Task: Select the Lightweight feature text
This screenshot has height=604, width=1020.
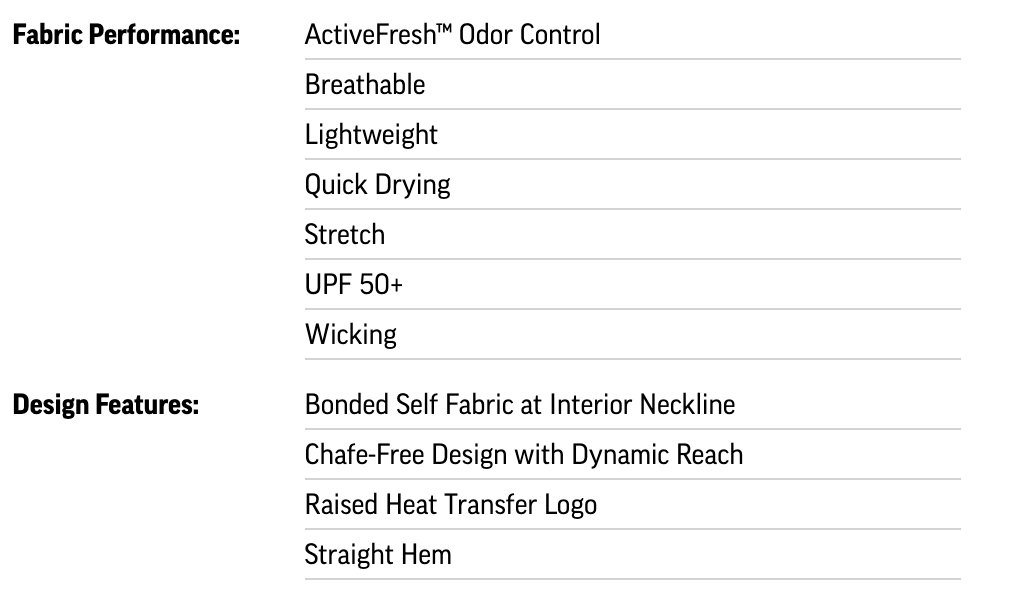Action: [x=371, y=135]
